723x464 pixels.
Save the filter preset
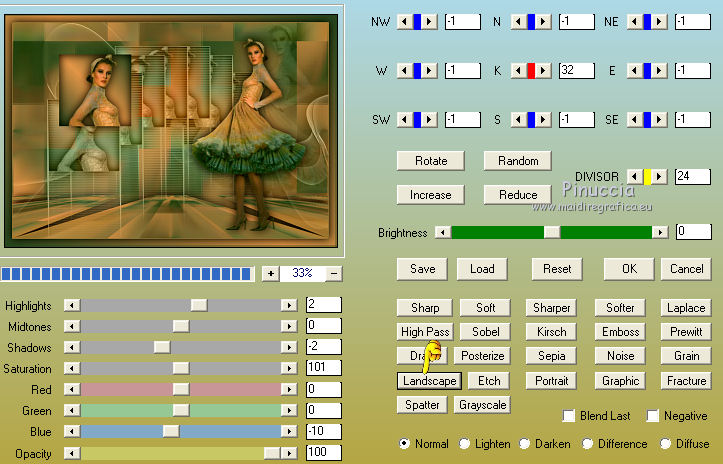(x=422, y=269)
